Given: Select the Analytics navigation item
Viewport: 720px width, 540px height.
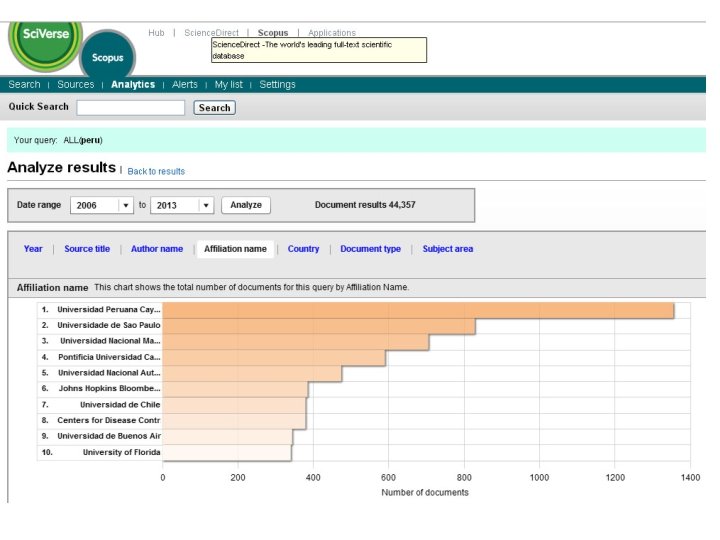Looking at the screenshot, I should pos(133,84).
